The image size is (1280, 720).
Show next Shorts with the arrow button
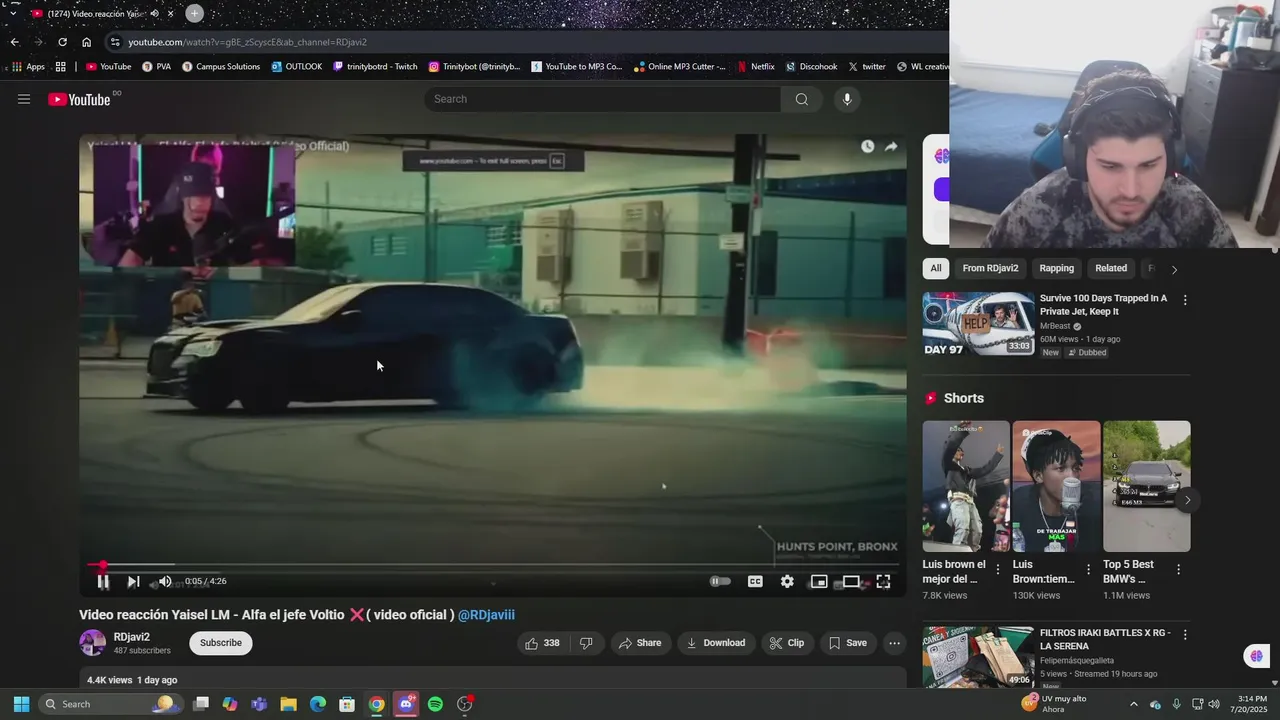click(1187, 500)
